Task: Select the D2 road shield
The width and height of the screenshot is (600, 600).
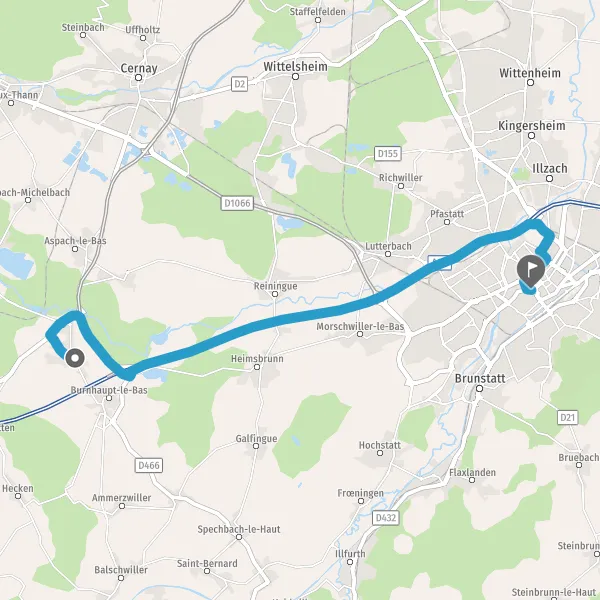Action: 239,84
